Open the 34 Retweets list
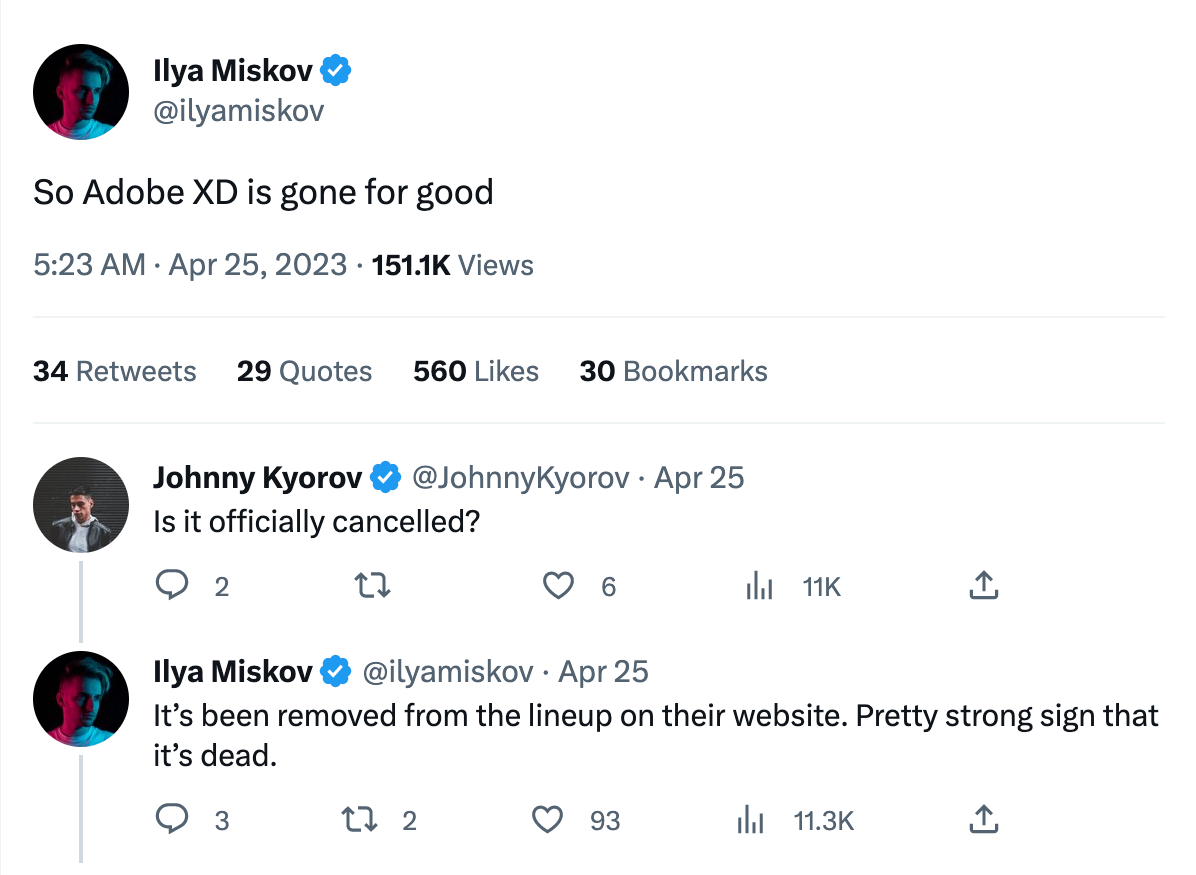 [x=115, y=371]
